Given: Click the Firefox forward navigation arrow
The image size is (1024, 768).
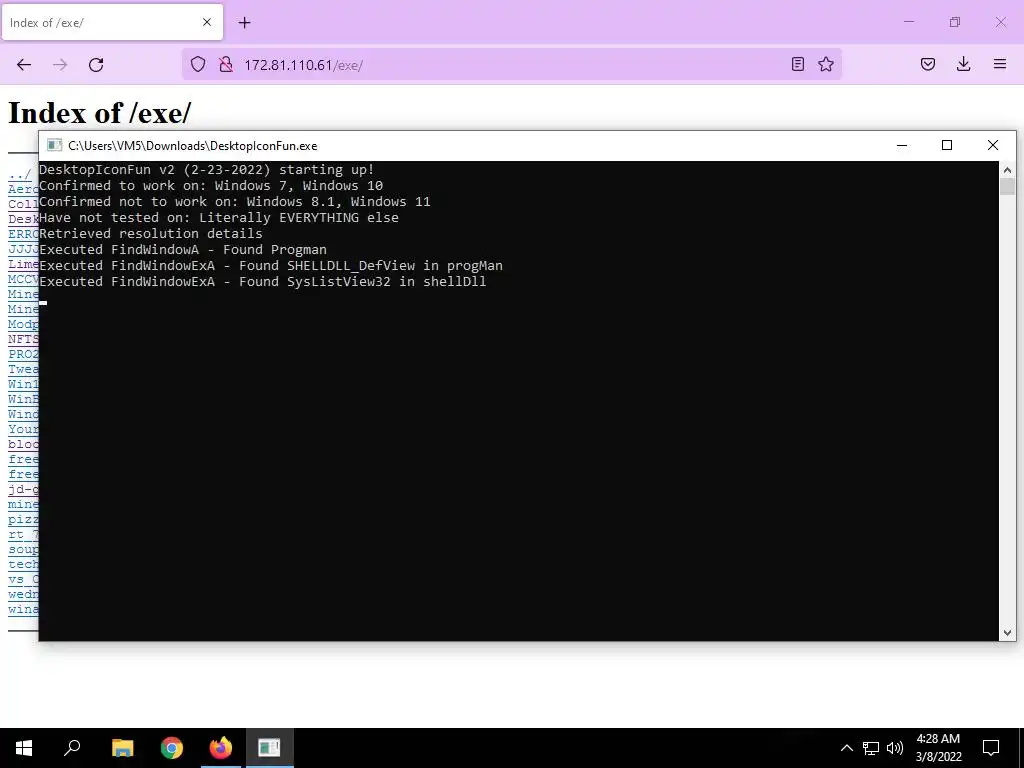Looking at the screenshot, I should click(60, 64).
